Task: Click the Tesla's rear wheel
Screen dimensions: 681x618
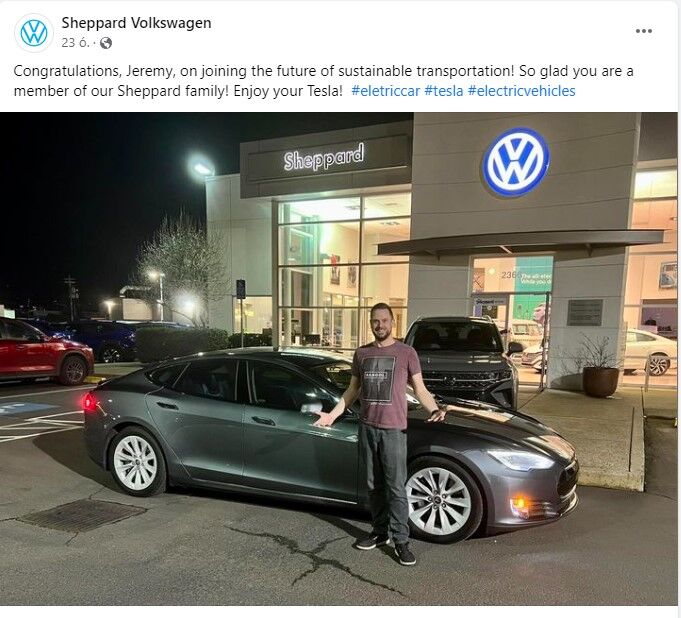Action: tap(136, 463)
